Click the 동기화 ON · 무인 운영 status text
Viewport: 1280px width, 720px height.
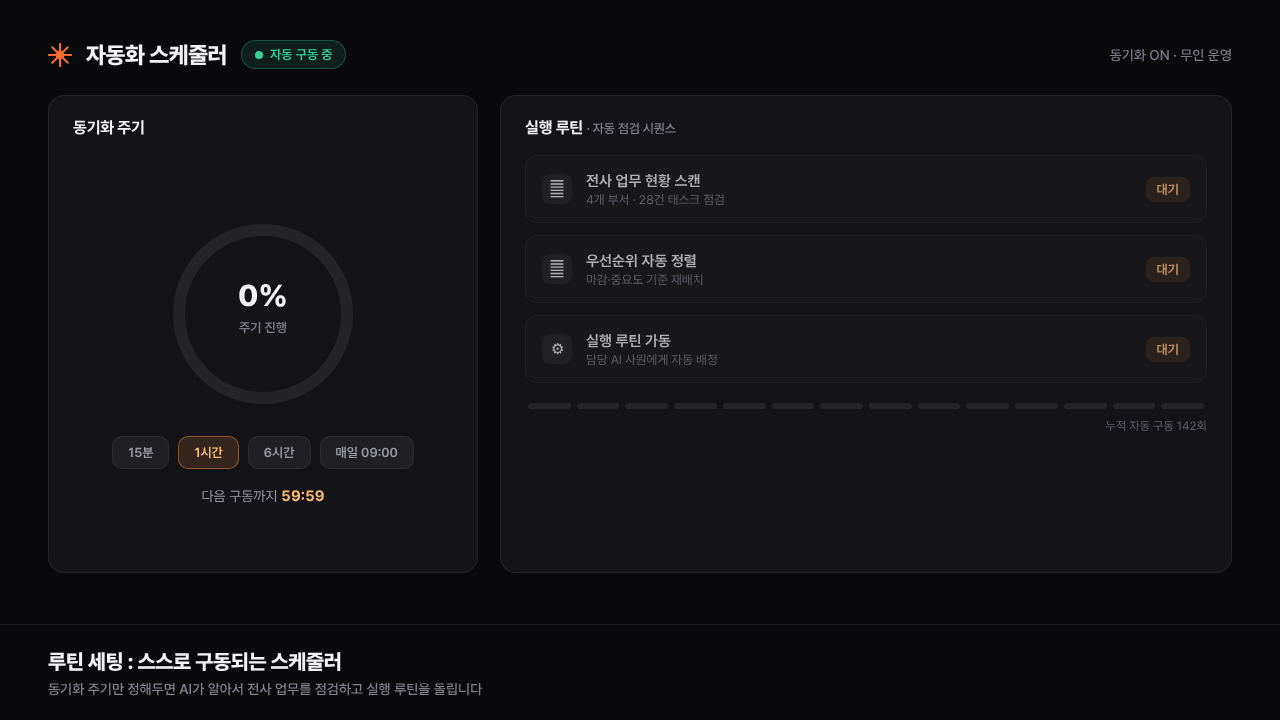coord(1170,55)
